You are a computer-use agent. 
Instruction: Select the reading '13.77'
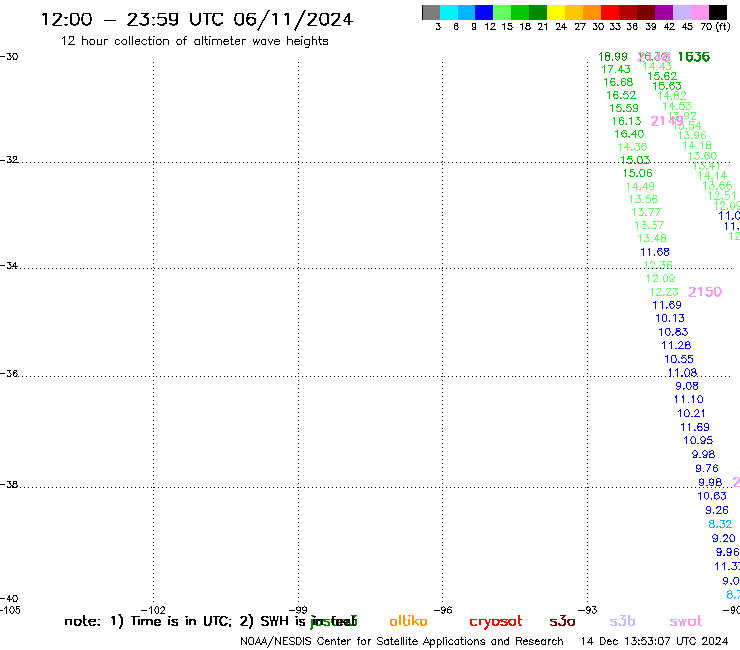click(647, 212)
